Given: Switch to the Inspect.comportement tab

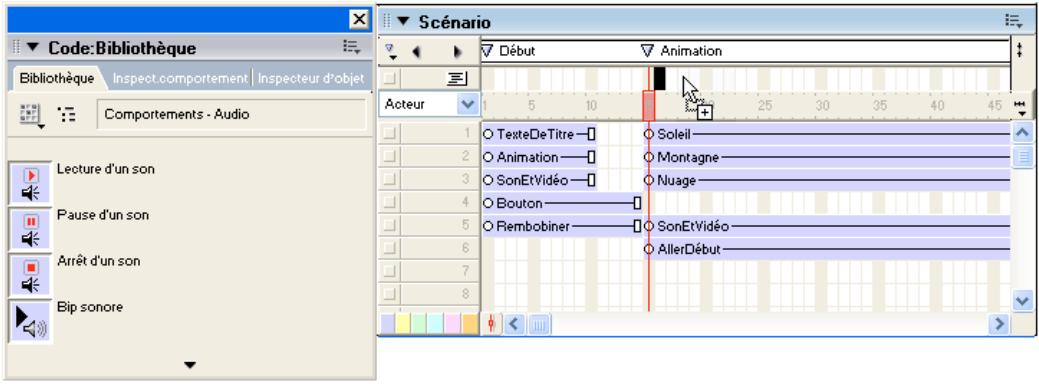Looking at the screenshot, I should (180, 78).
